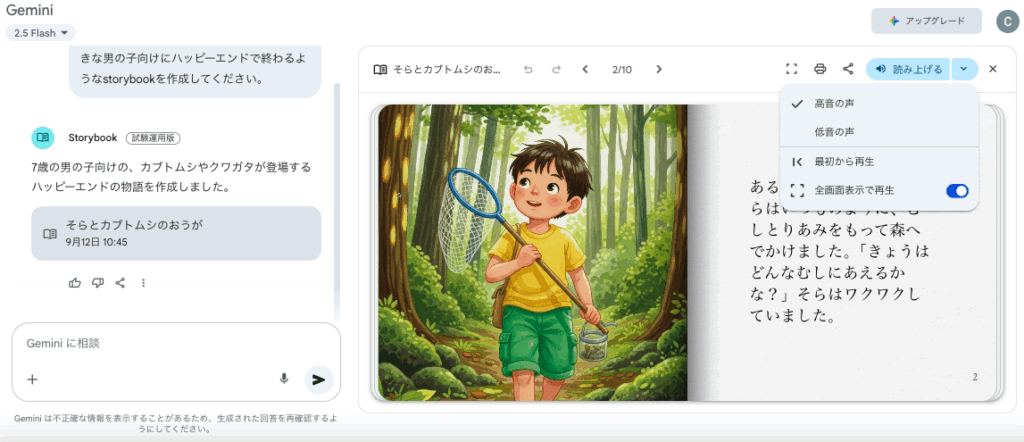Choose 最初から再生 from the menu
Image resolution: width=1024 pixels, height=442 pixels.
point(879,161)
